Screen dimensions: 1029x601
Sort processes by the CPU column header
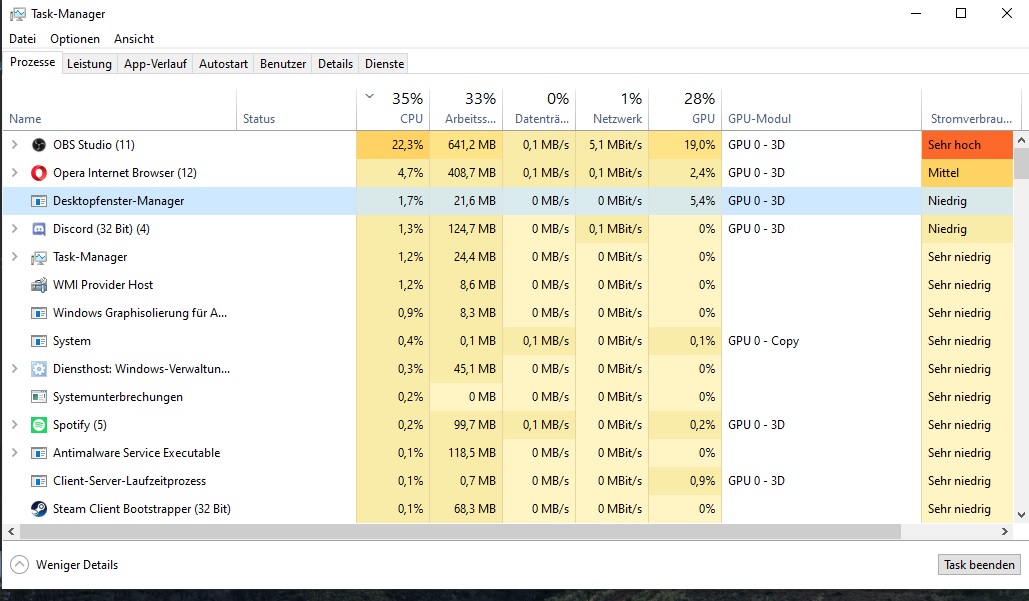coord(410,118)
